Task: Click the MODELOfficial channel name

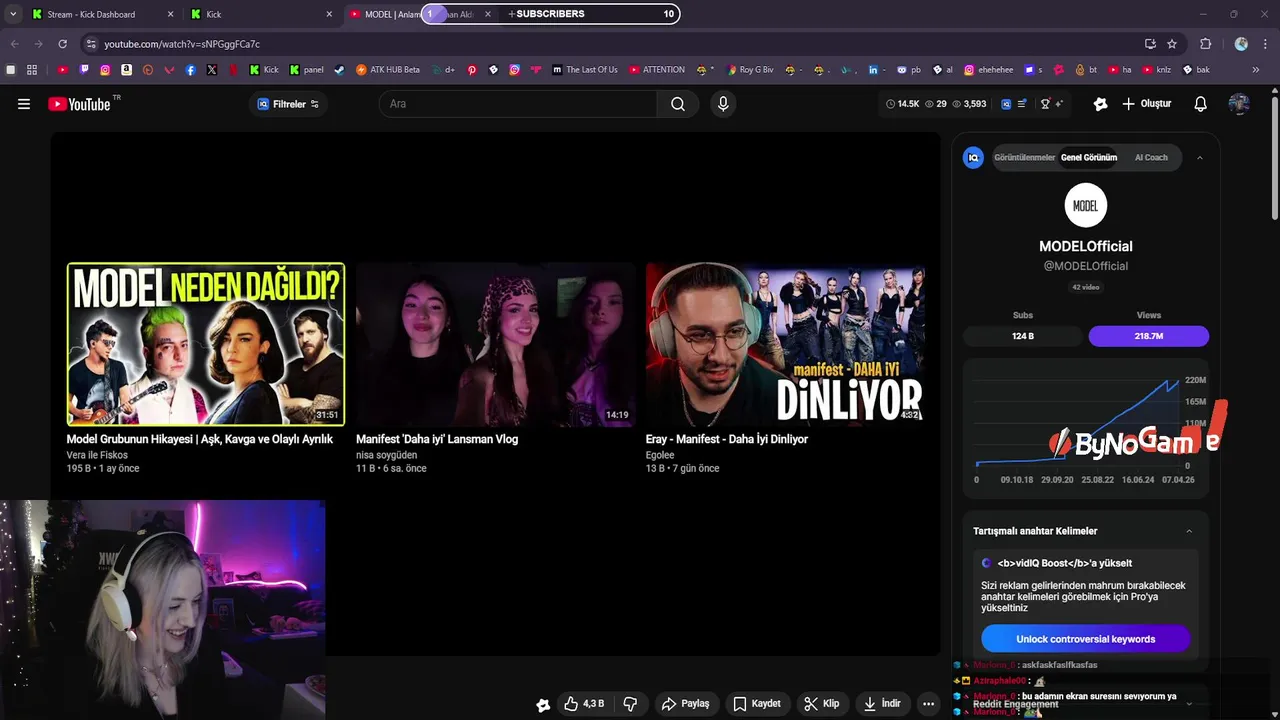Action: [1086, 246]
